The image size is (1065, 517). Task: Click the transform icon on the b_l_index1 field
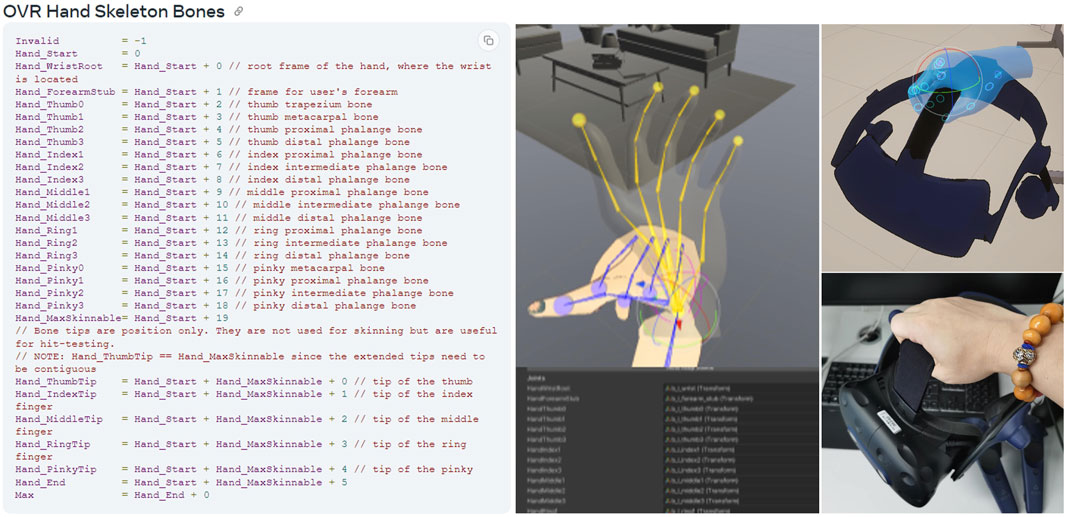tap(668, 450)
